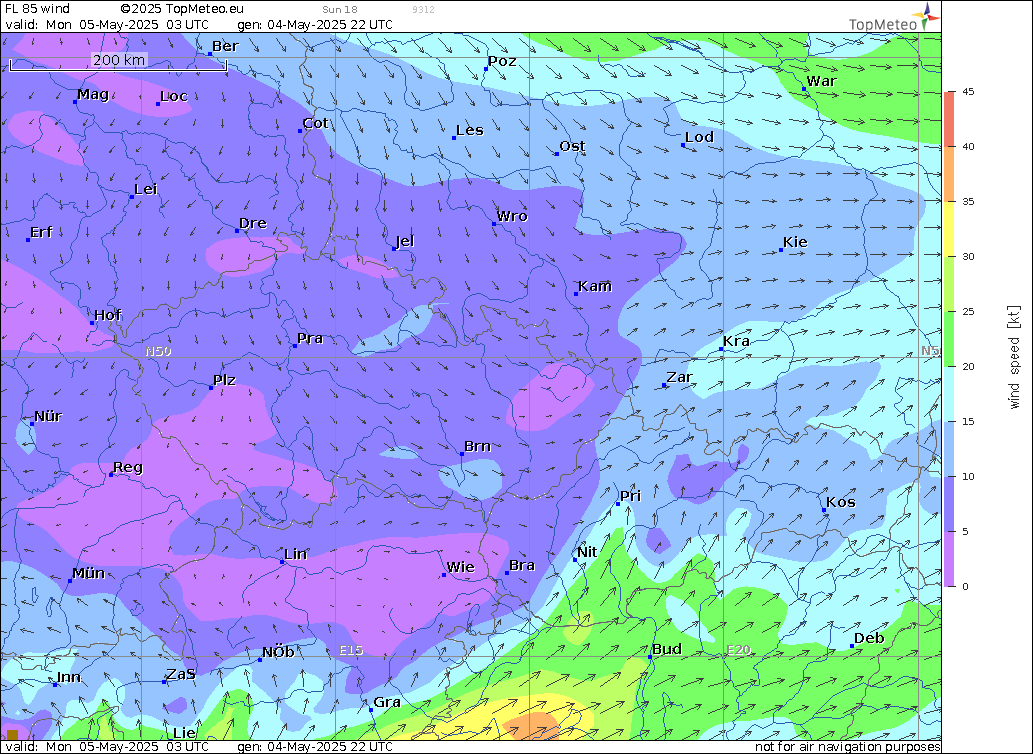Select the 'Nit' city label
Image resolution: width=1033 pixels, height=754 pixels.
pyautogui.click(x=587, y=552)
